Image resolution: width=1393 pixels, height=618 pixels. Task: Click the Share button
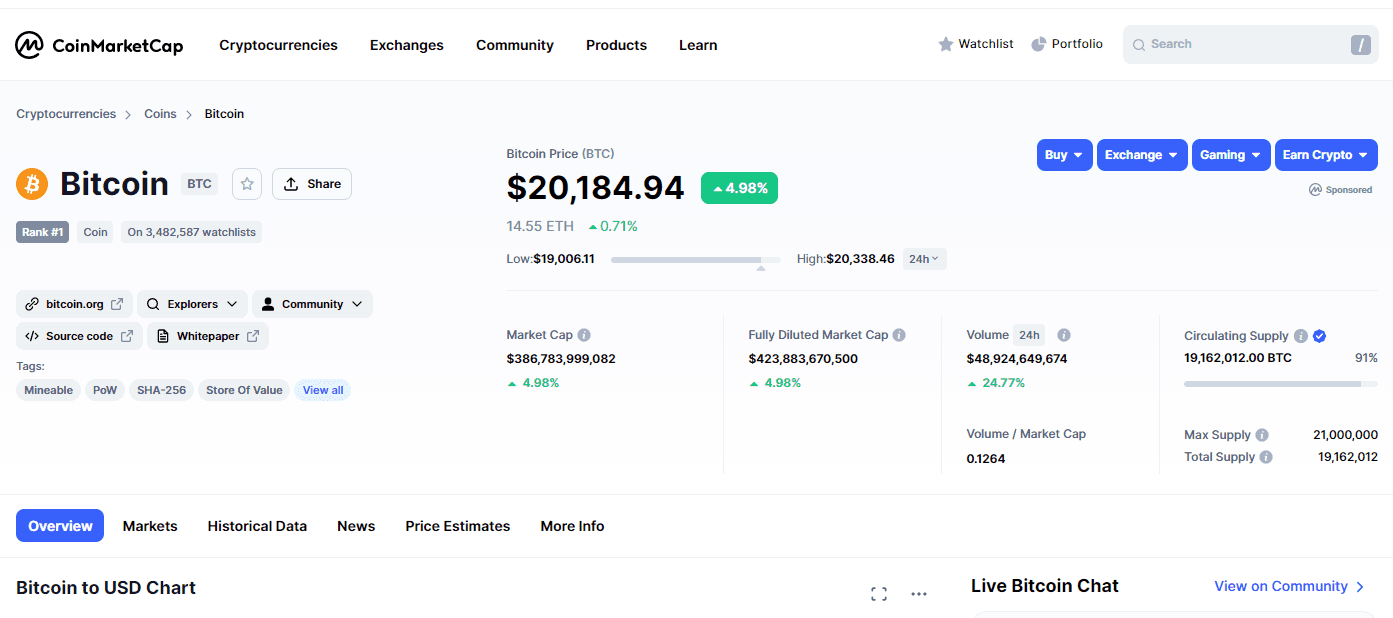(312, 184)
